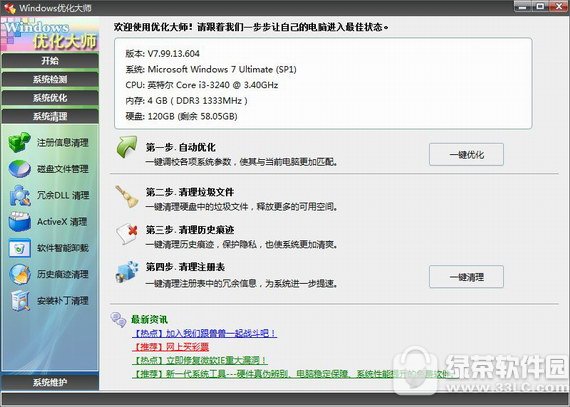Screen dimensions: 570x407
Task: Click the Windows 优化大师 logo banner
Action: tap(50, 34)
